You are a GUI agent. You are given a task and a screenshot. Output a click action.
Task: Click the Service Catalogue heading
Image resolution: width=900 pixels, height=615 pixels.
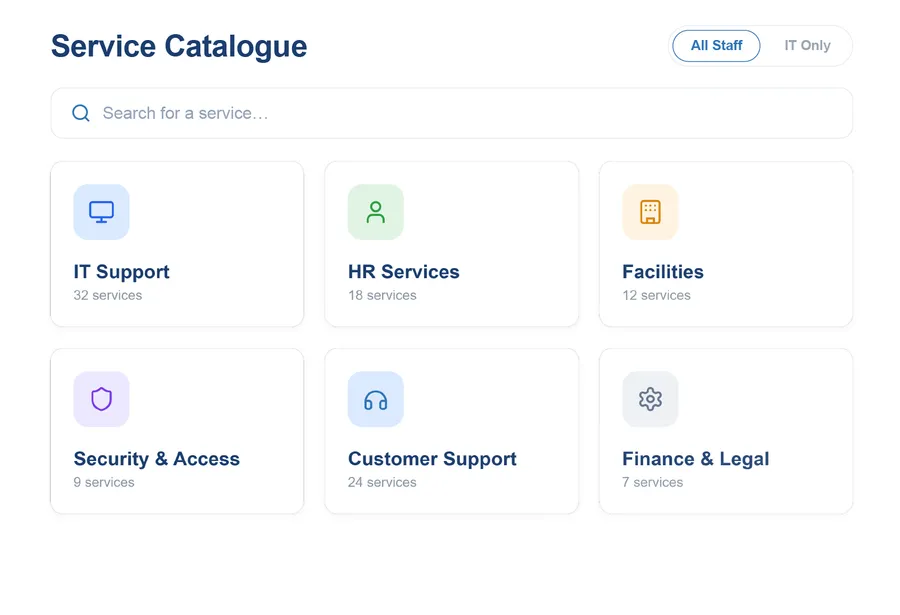[x=179, y=47]
